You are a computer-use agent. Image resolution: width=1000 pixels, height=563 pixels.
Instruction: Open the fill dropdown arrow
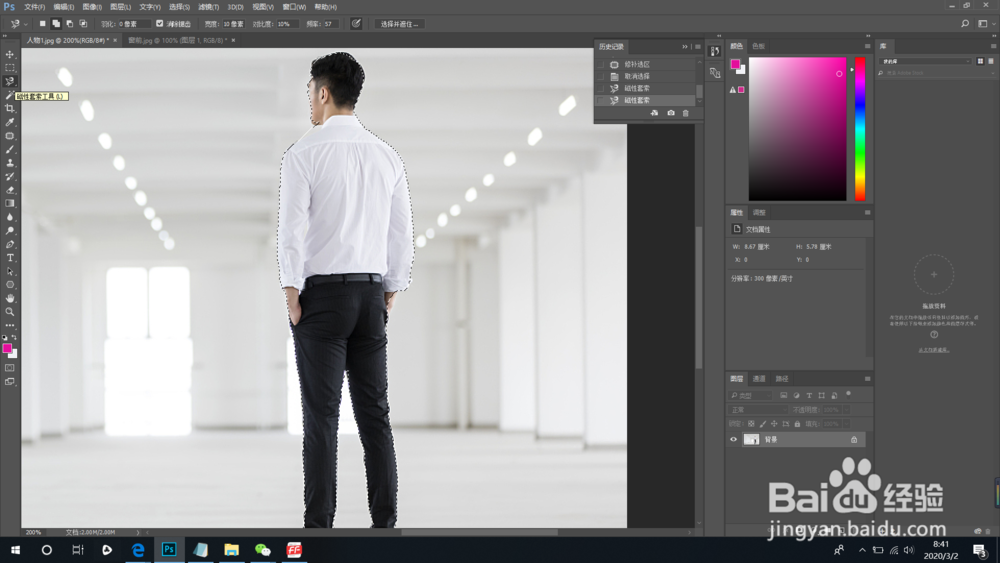coord(846,423)
